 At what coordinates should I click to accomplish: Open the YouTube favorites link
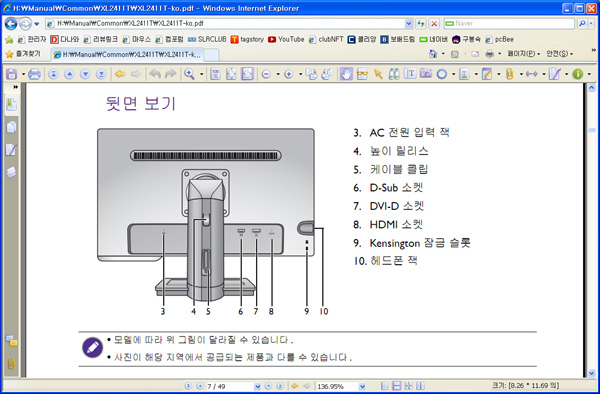(286, 39)
